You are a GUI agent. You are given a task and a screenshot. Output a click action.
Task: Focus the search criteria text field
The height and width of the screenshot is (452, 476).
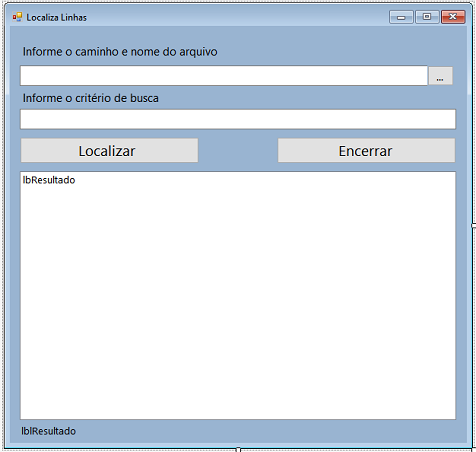238,119
